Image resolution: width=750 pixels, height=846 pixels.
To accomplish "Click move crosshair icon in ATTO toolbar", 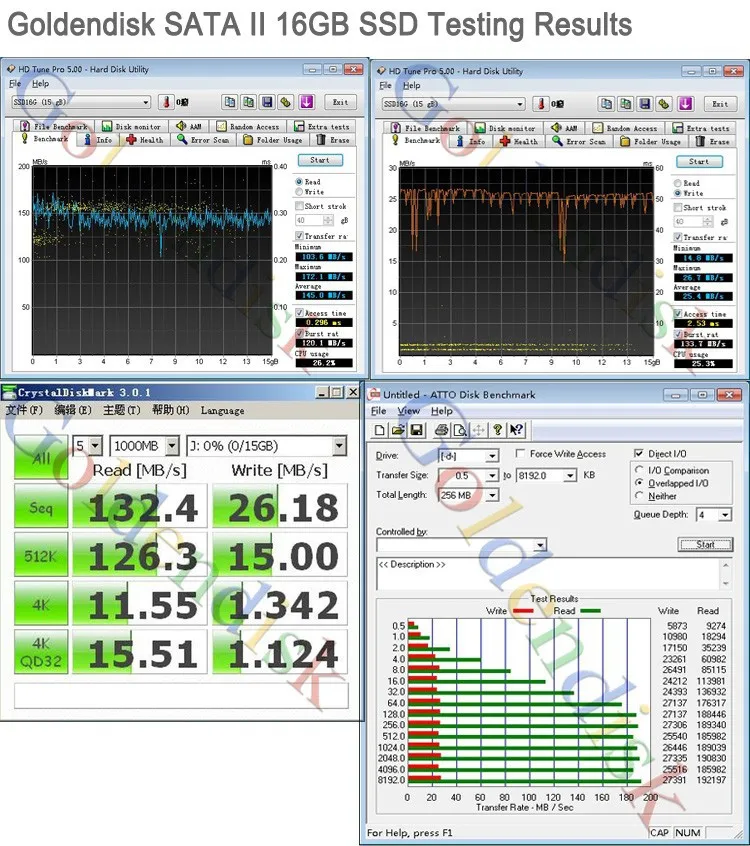I will click(478, 430).
